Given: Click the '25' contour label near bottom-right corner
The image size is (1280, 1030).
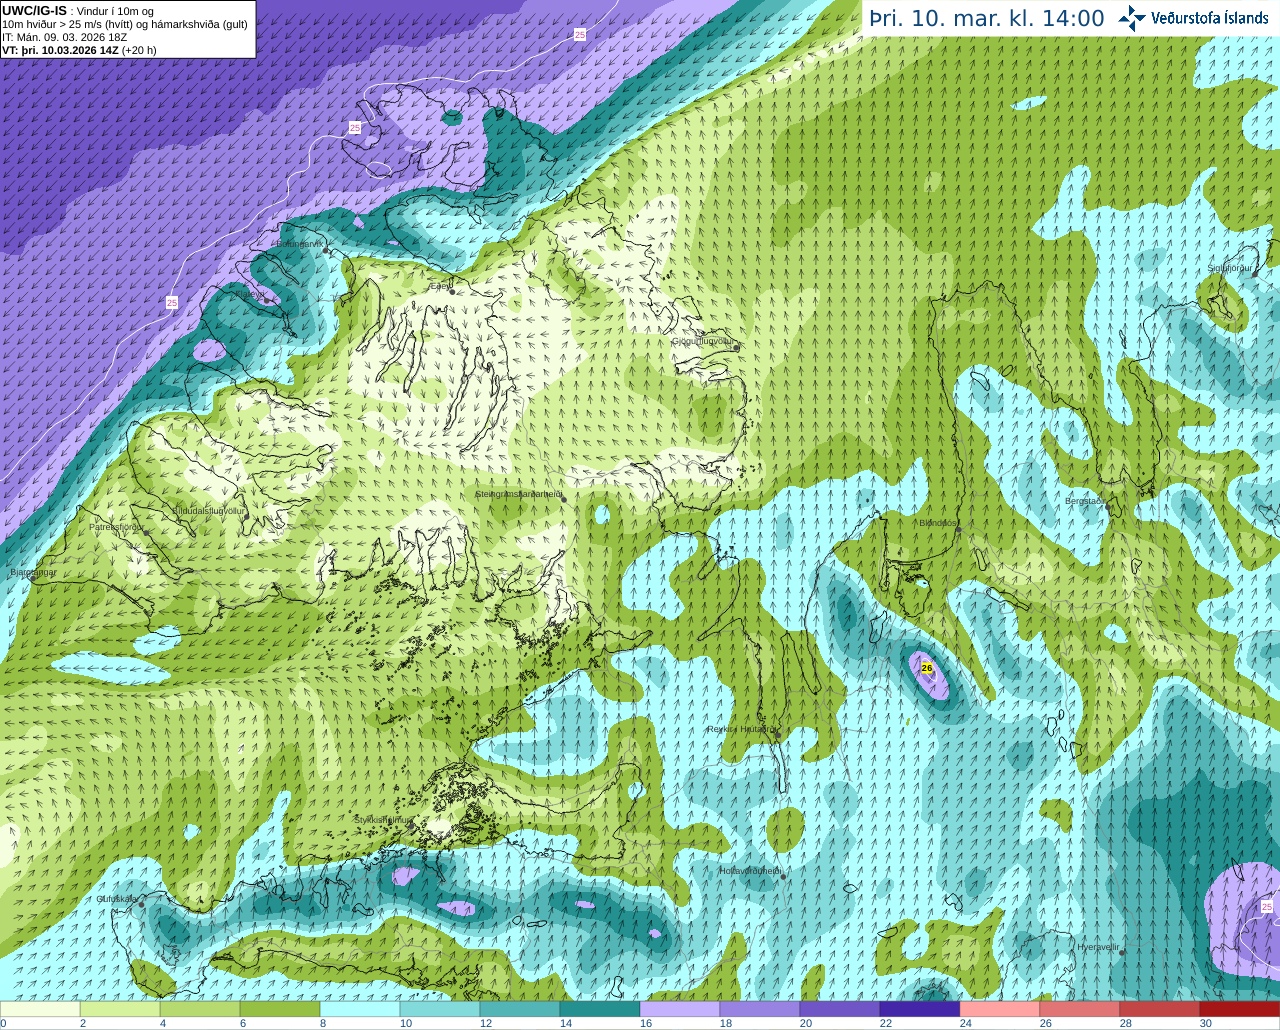Looking at the screenshot, I should point(1267,907).
